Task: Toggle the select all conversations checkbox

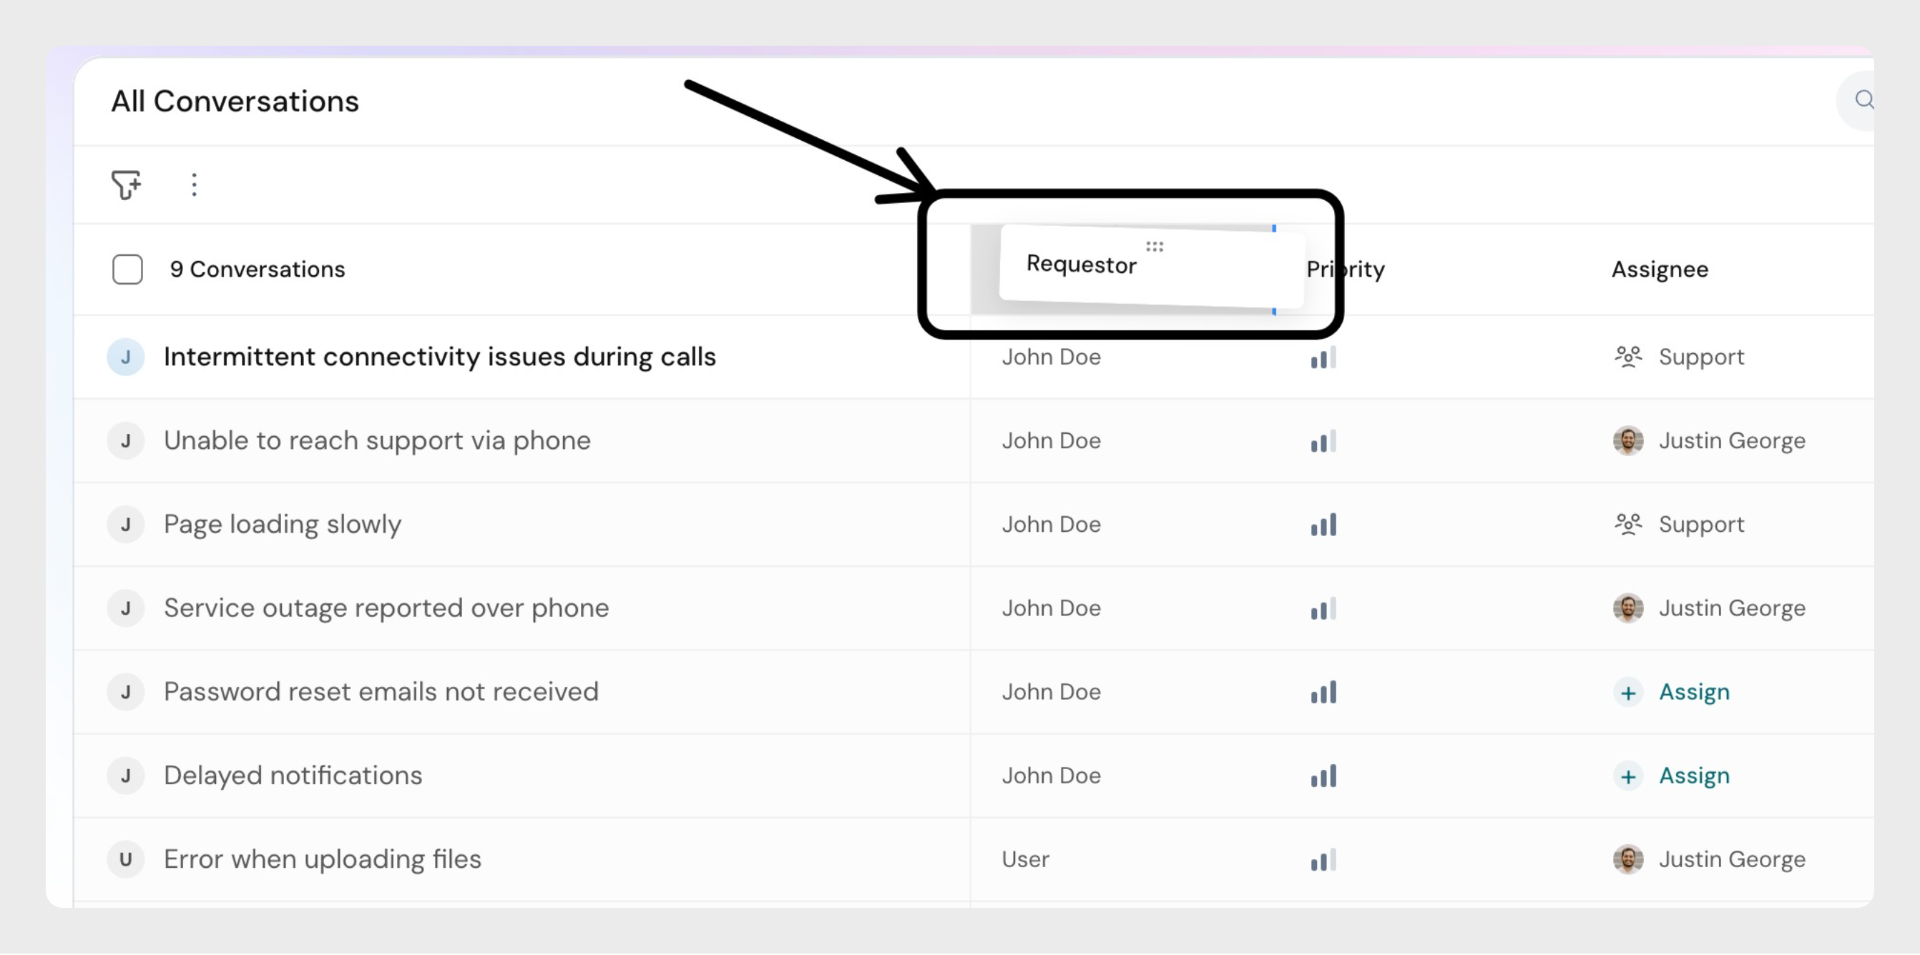Action: 128,270
